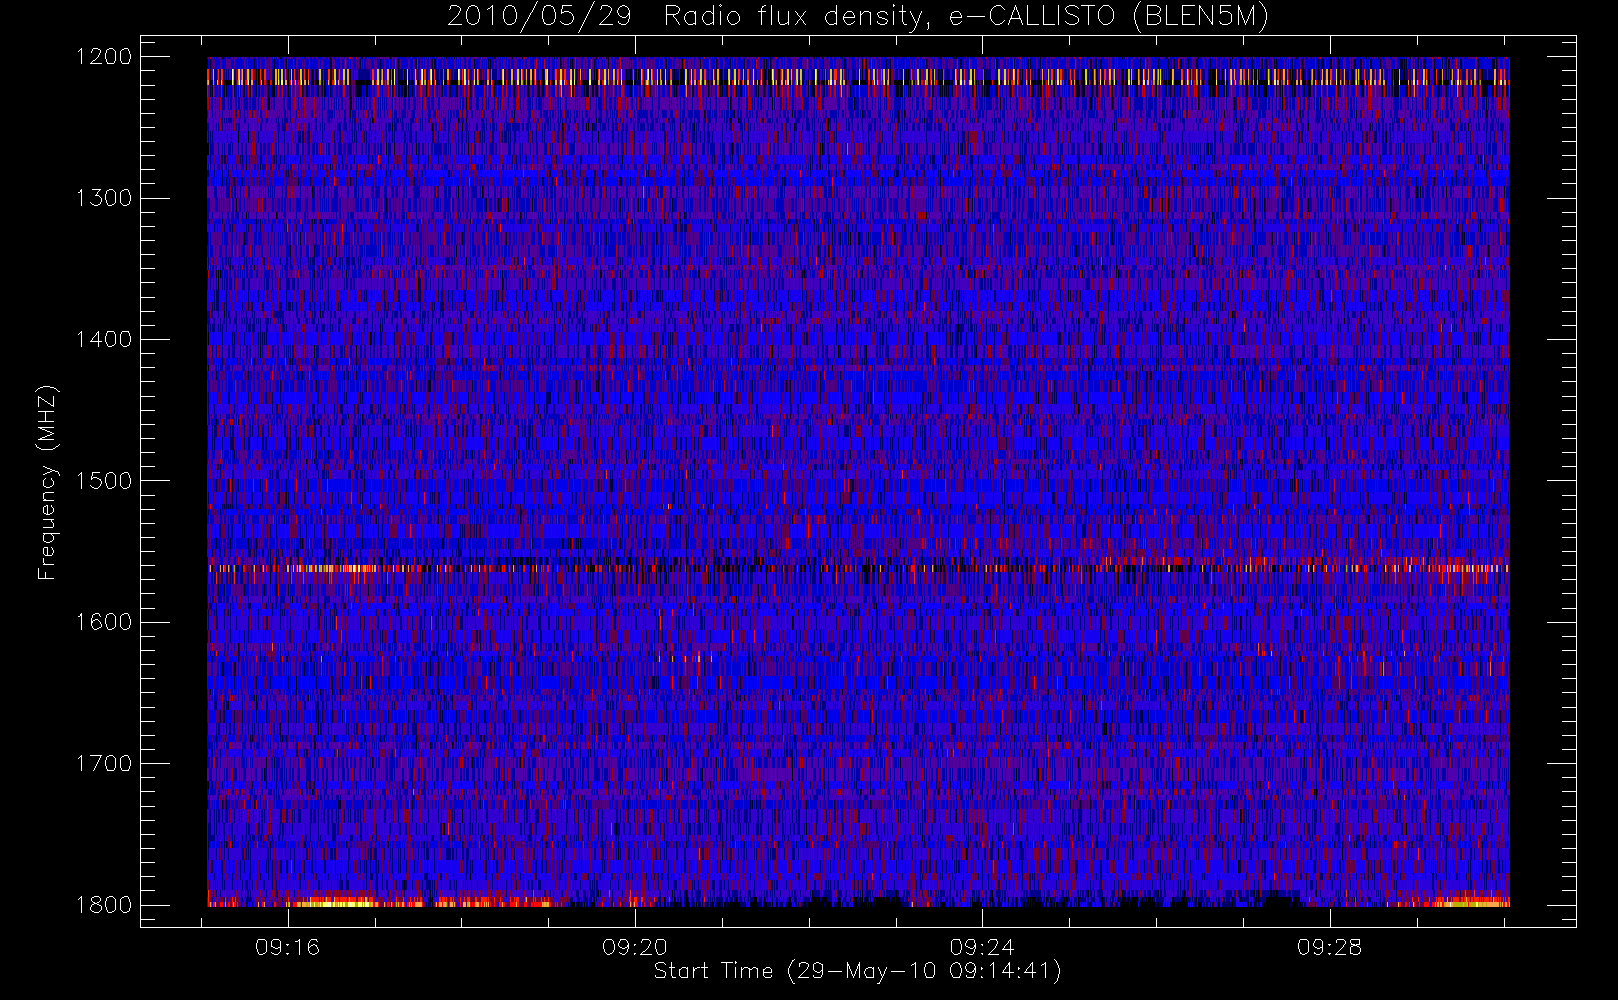Click the 'Start Time (29-May-10 09:14:41)' axis label
The image size is (1618, 1000).
coord(858,971)
